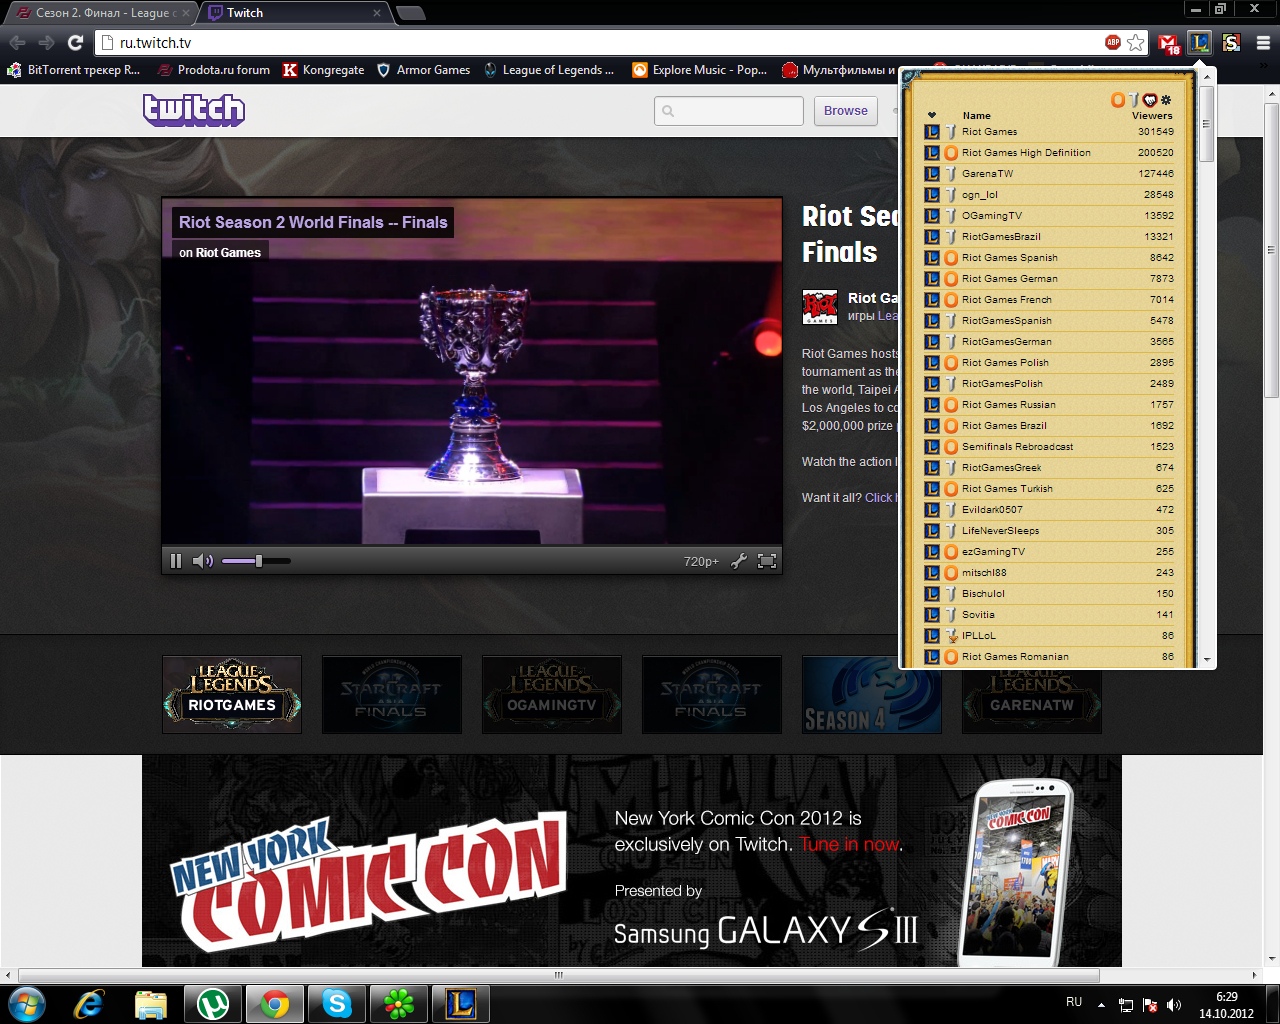Click the Browse button on Twitch

(845, 111)
